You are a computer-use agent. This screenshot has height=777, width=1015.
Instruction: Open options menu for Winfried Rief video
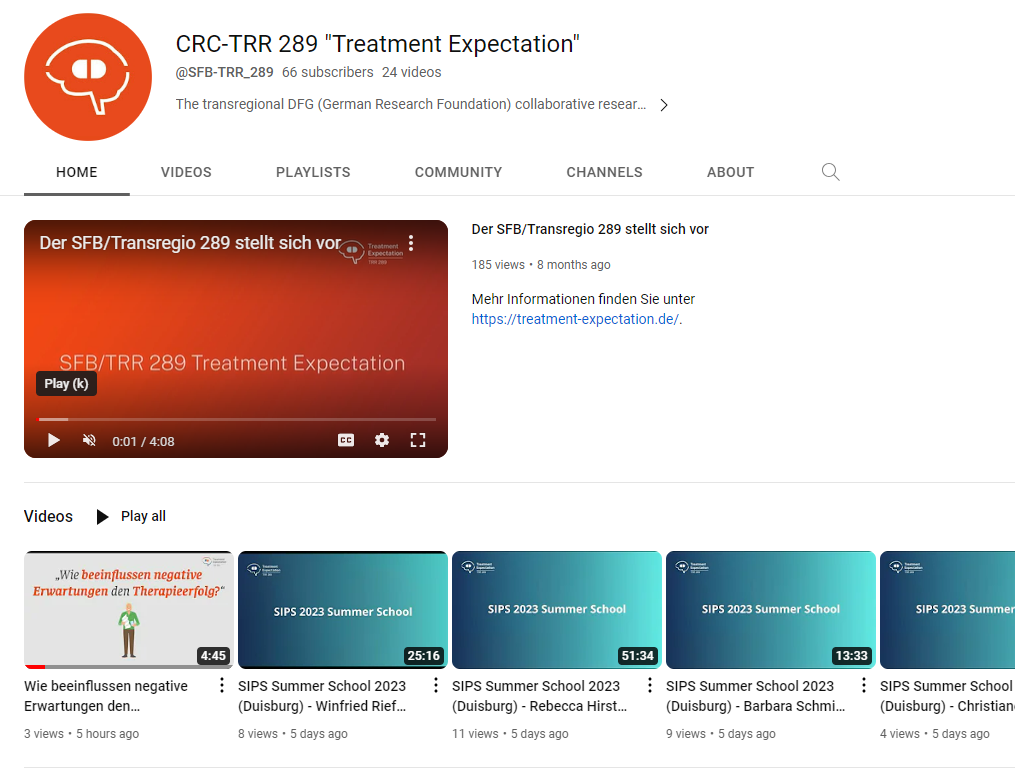coord(435,685)
